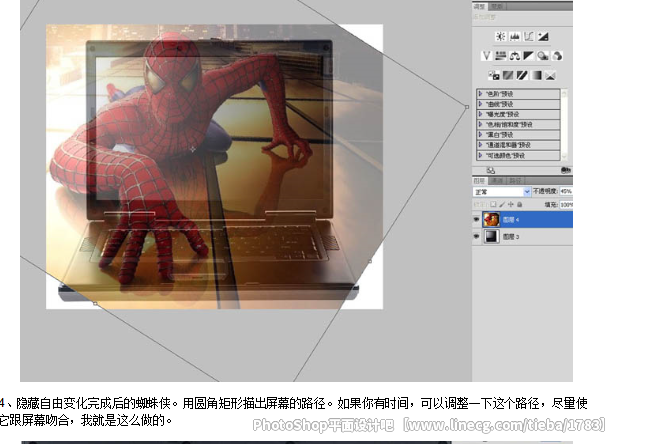Add a Posterize adjustment
This screenshot has width=661, height=444.
click(508, 75)
